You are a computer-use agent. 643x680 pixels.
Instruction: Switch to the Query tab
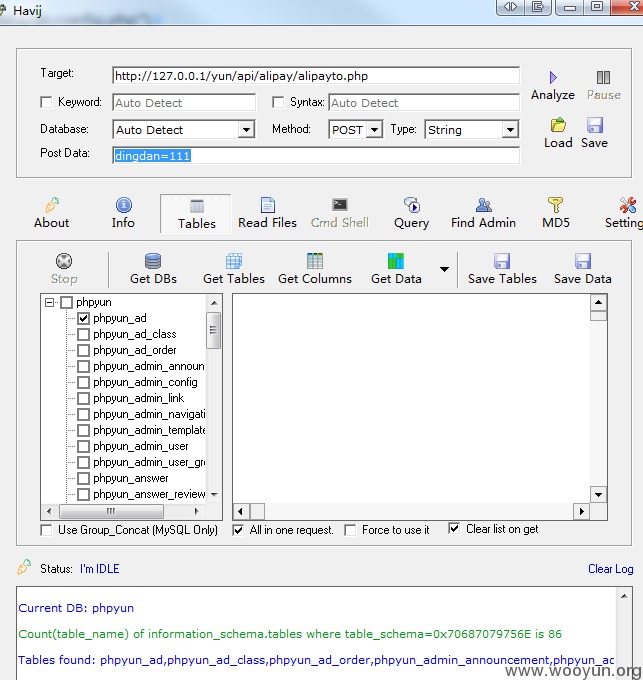[411, 213]
